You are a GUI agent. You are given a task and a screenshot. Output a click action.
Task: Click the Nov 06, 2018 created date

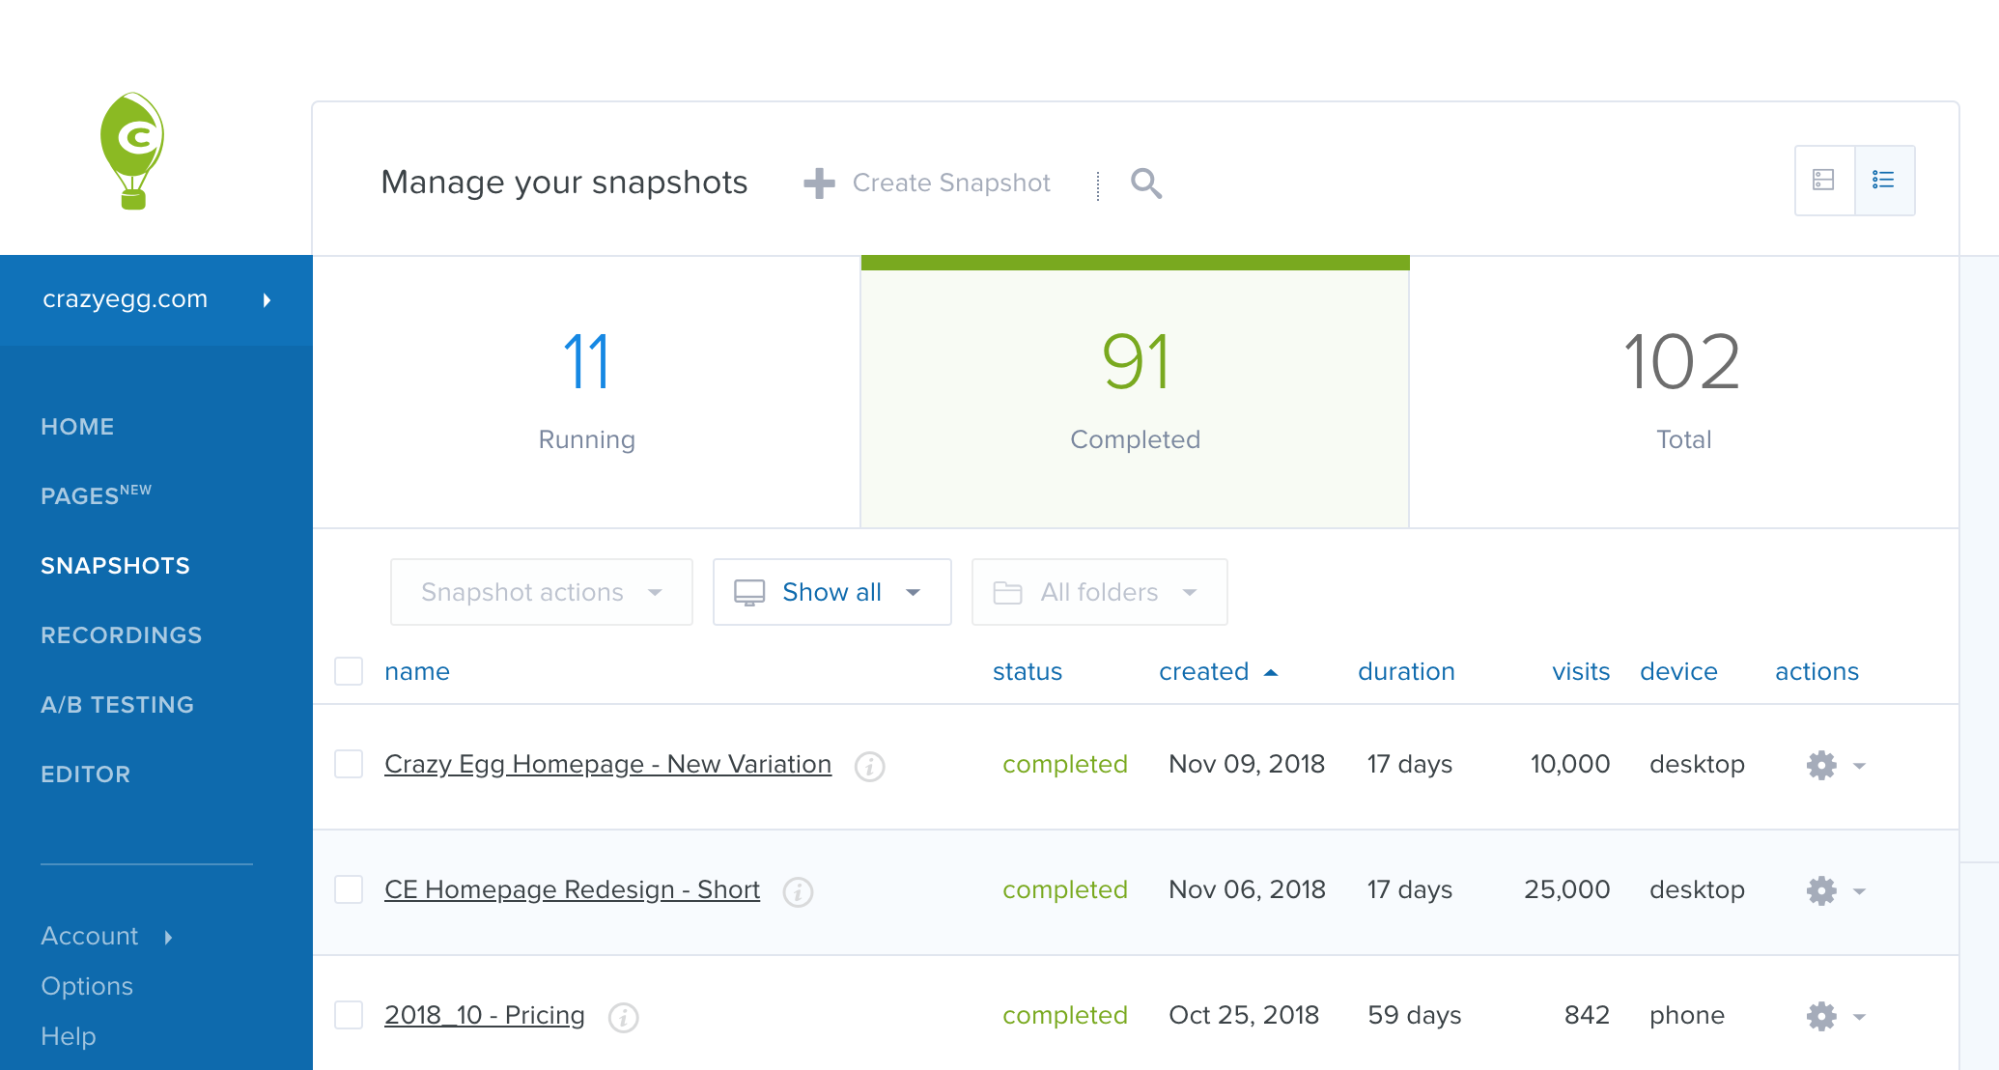tap(1247, 889)
